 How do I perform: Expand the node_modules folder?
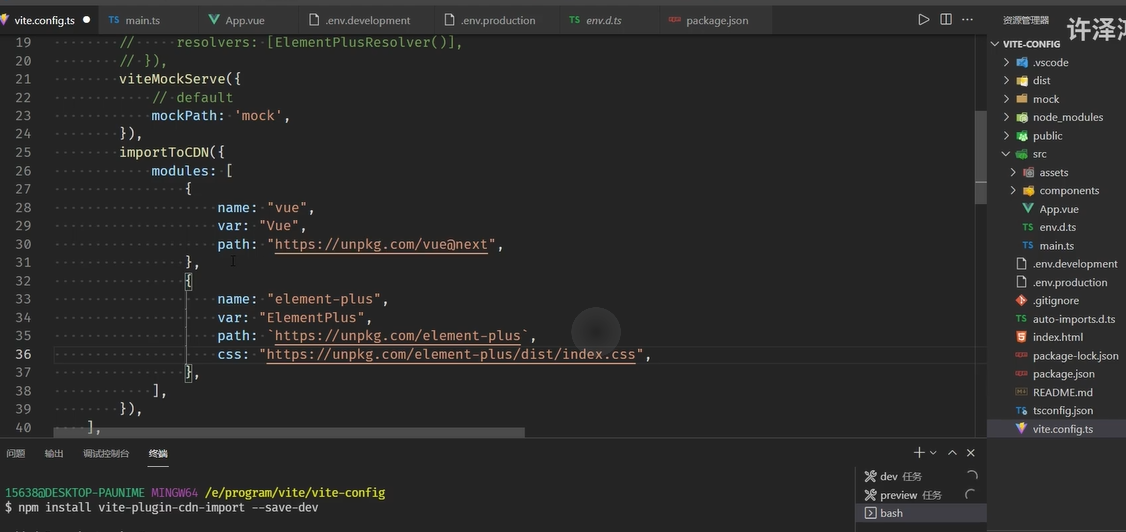click(1006, 117)
